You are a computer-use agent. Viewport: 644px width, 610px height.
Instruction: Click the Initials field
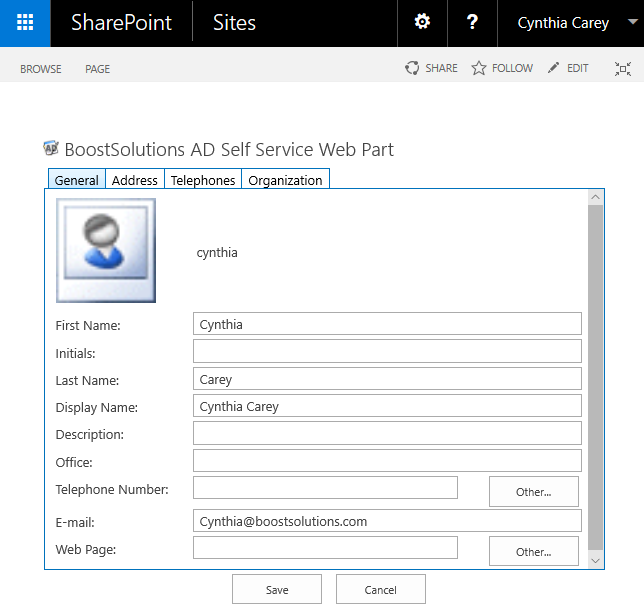point(387,351)
